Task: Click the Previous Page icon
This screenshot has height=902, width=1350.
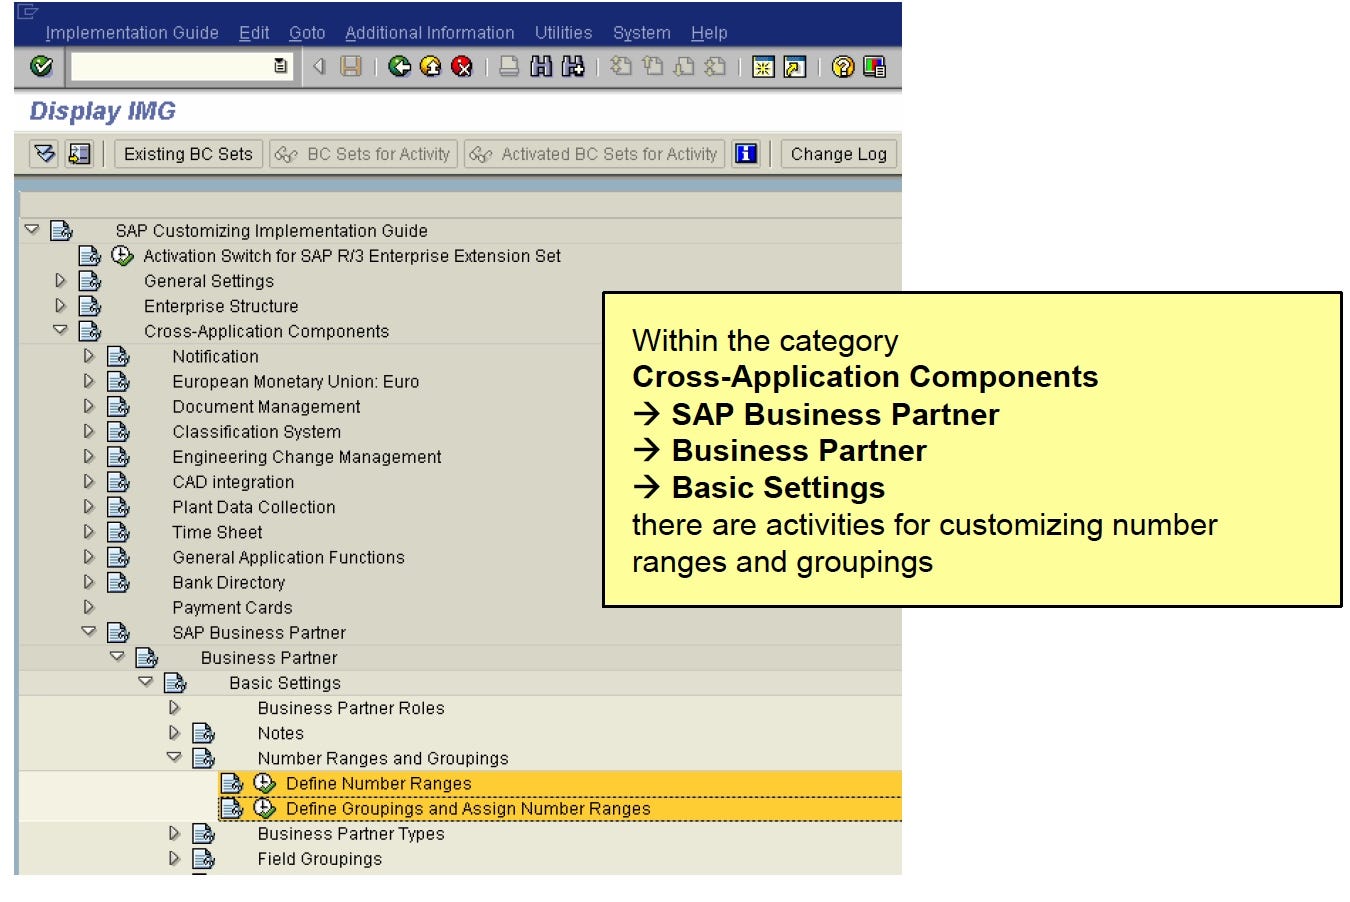Action: [x=653, y=67]
